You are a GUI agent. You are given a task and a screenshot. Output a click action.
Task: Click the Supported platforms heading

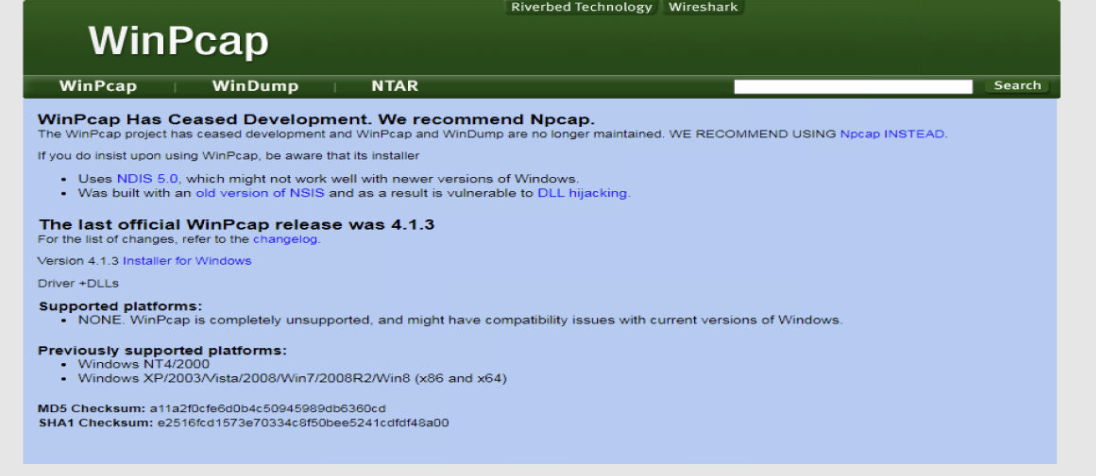click(x=120, y=306)
